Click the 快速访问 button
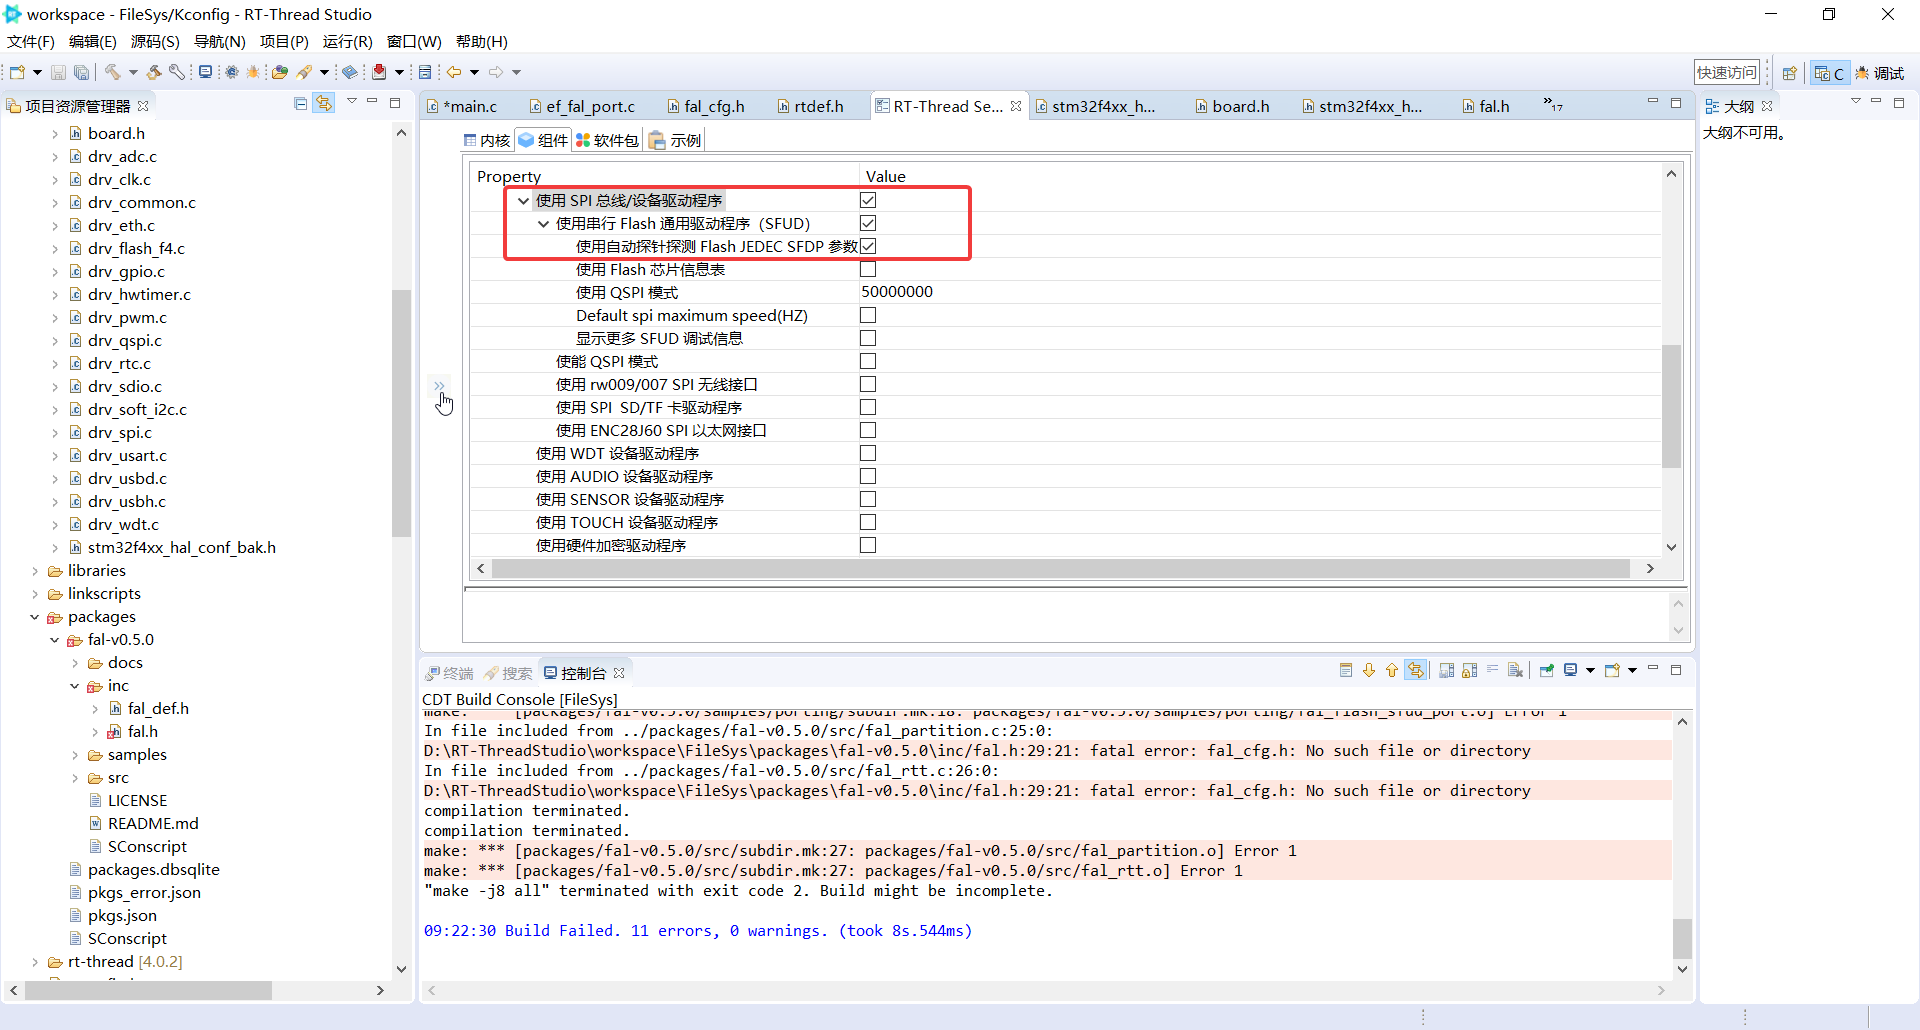 tap(1726, 71)
